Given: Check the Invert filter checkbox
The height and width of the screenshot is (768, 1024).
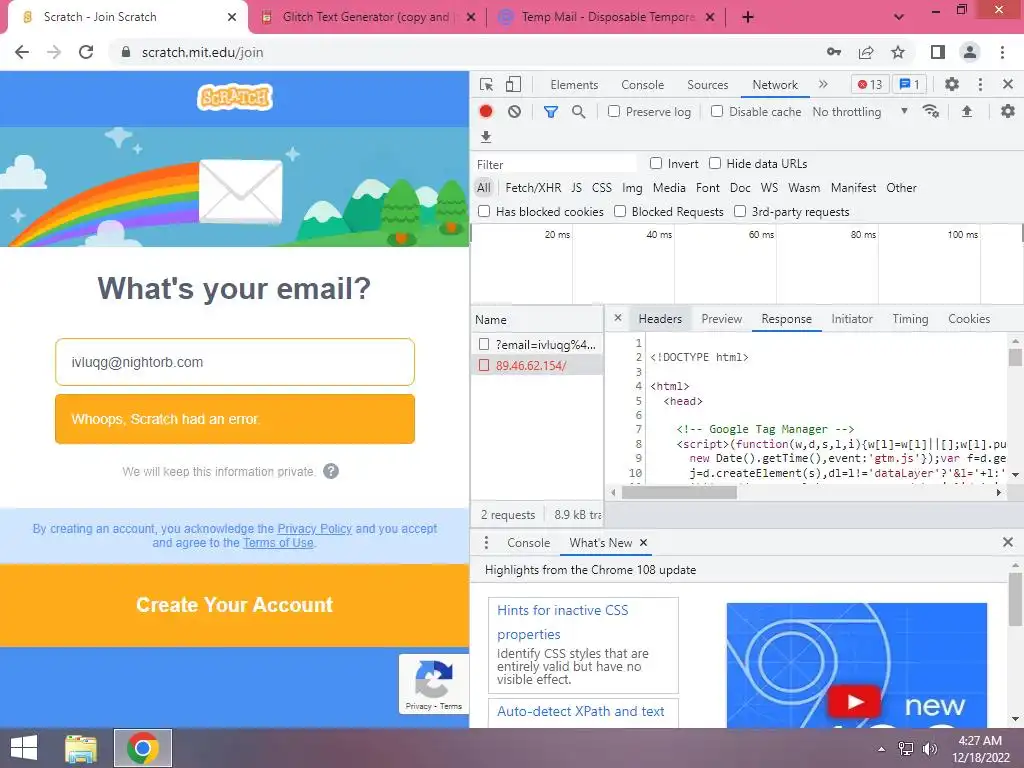Looking at the screenshot, I should click(x=656, y=163).
